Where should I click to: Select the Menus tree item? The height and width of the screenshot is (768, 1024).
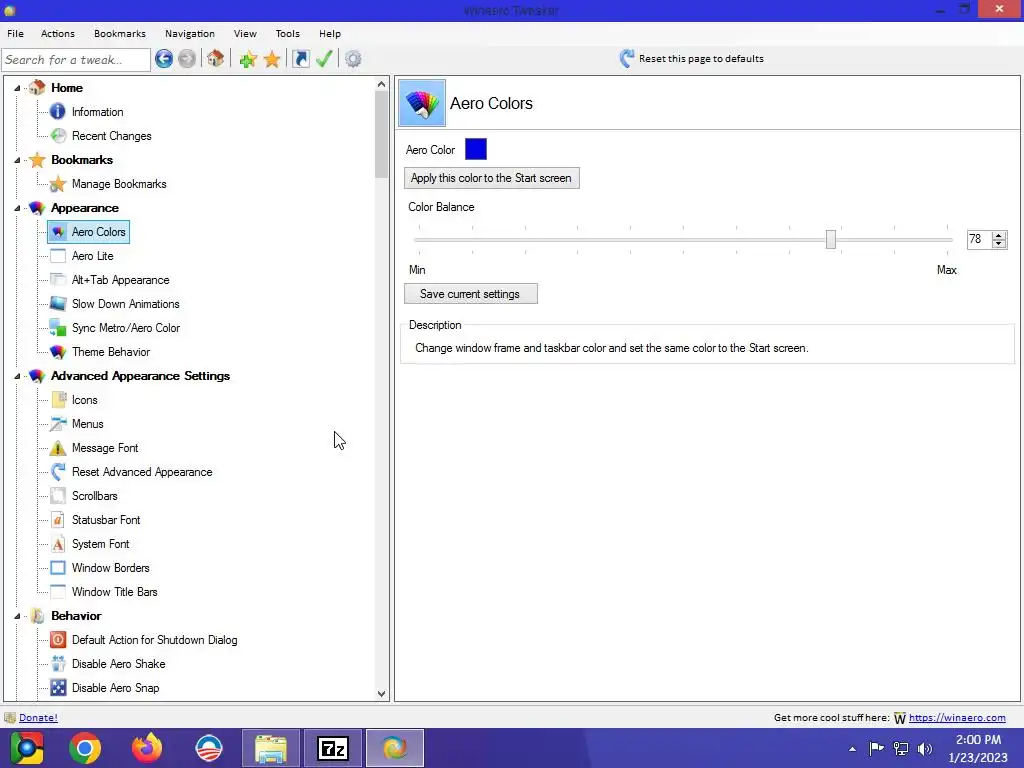pyautogui.click(x=88, y=424)
